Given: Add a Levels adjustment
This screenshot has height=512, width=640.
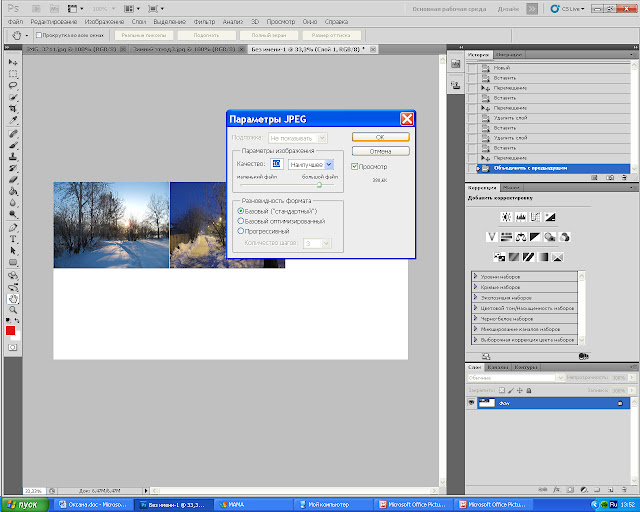Looking at the screenshot, I should (521, 217).
